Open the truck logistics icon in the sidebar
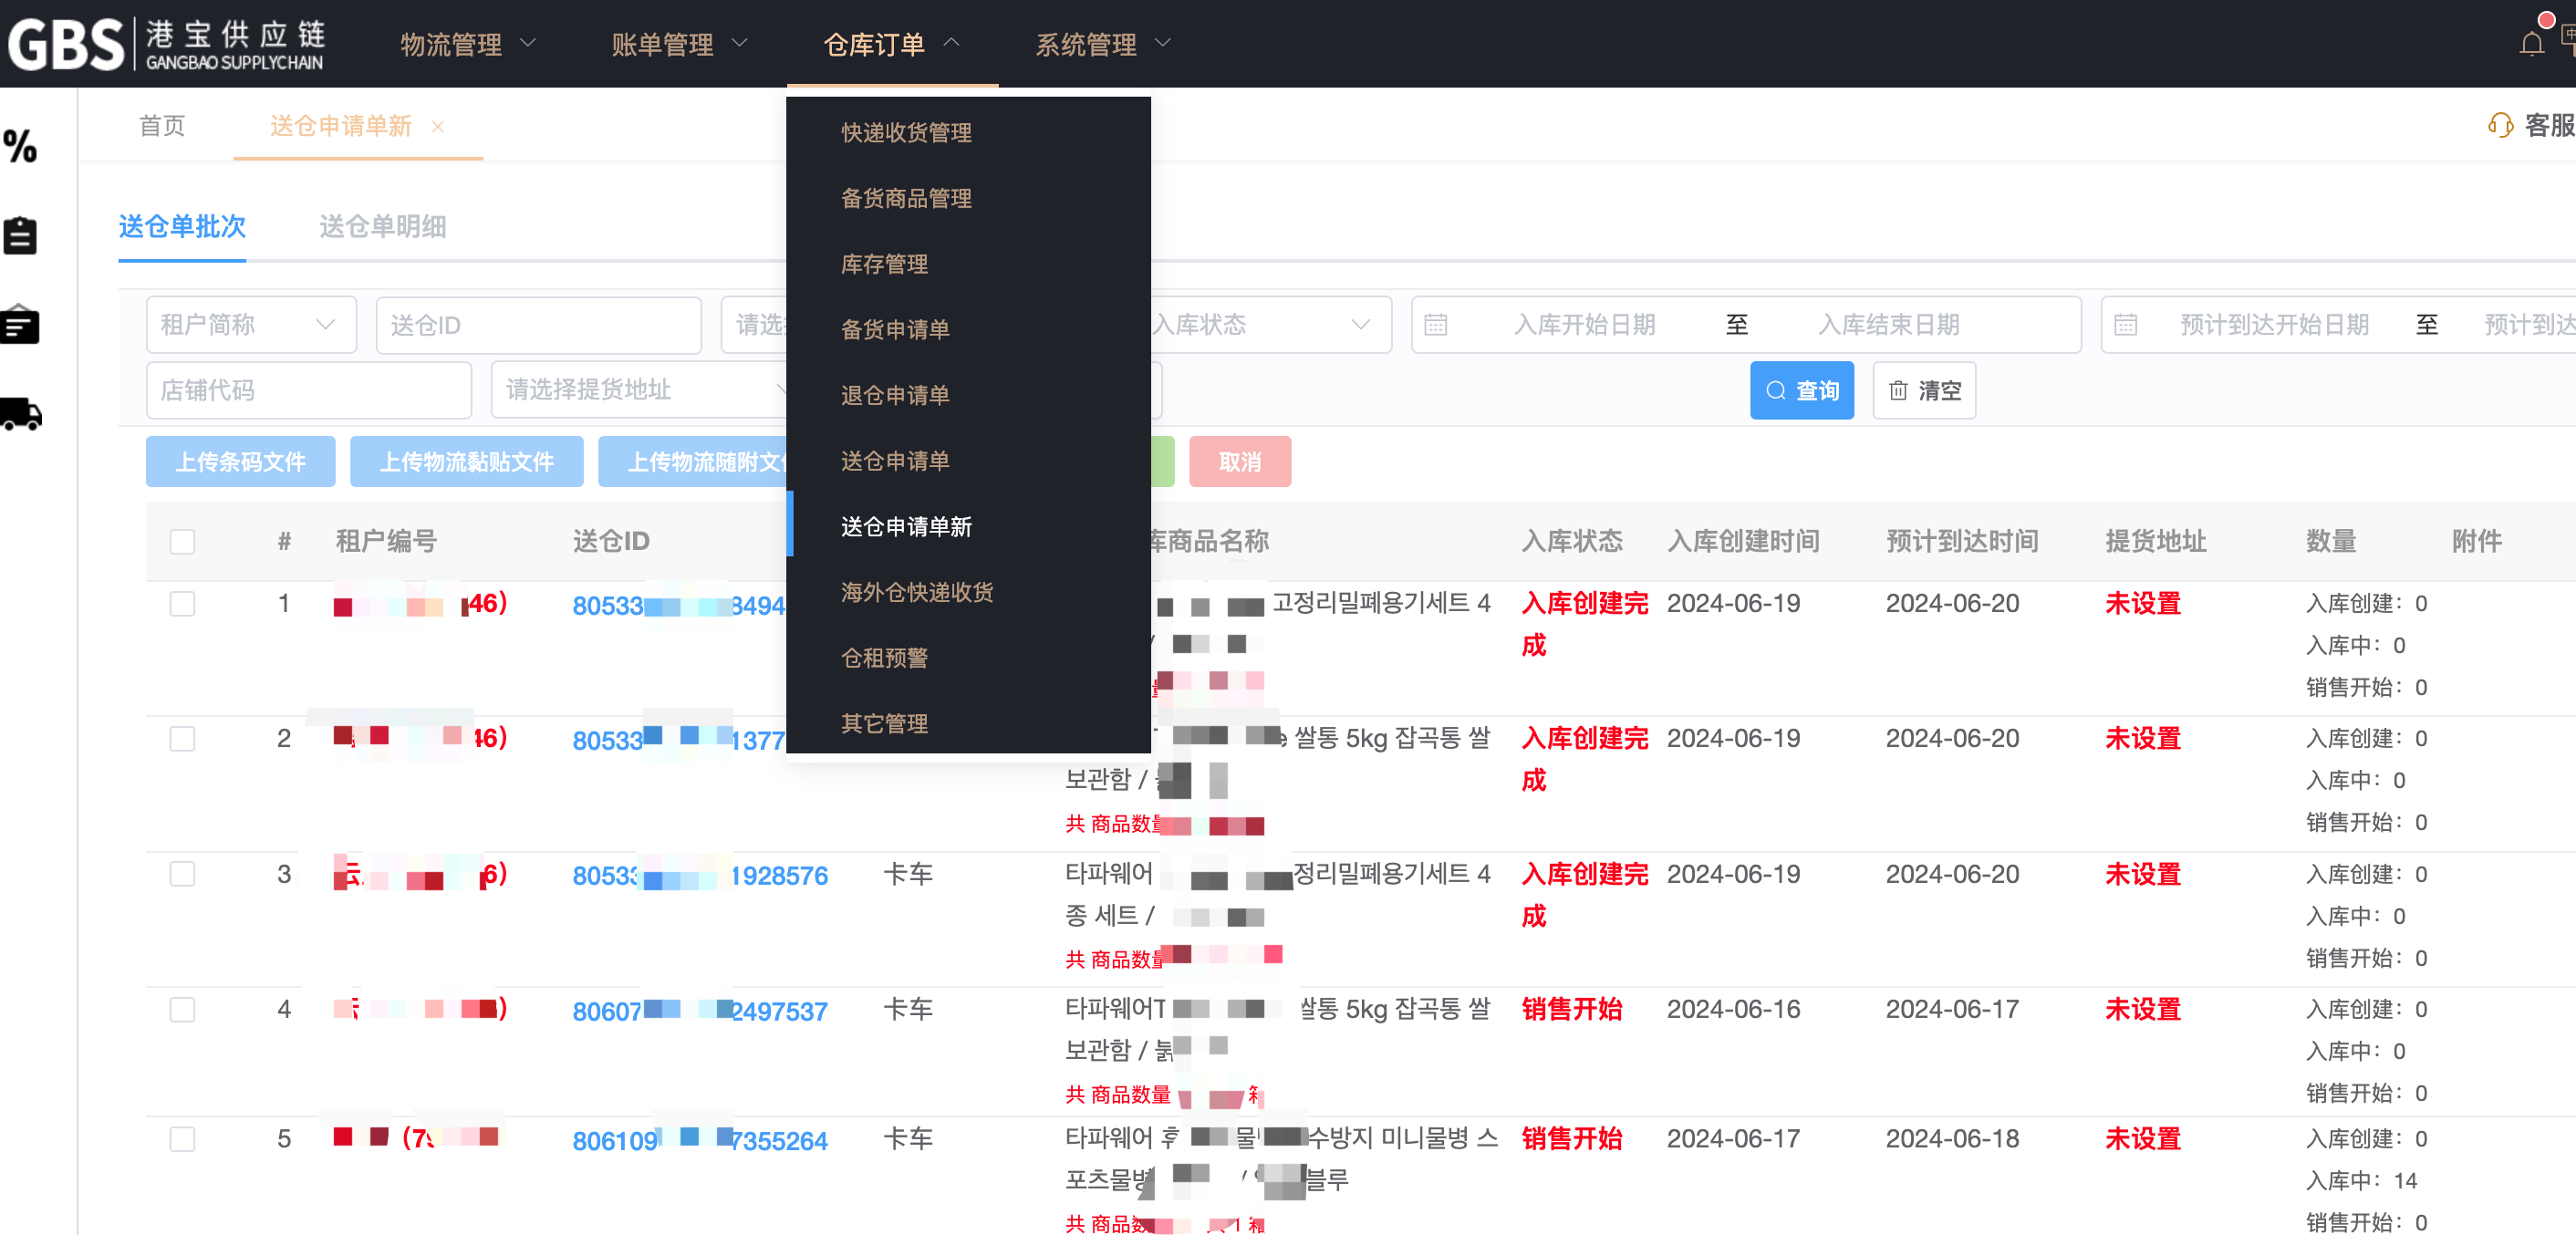This screenshot has width=2576, height=1235. point(22,416)
